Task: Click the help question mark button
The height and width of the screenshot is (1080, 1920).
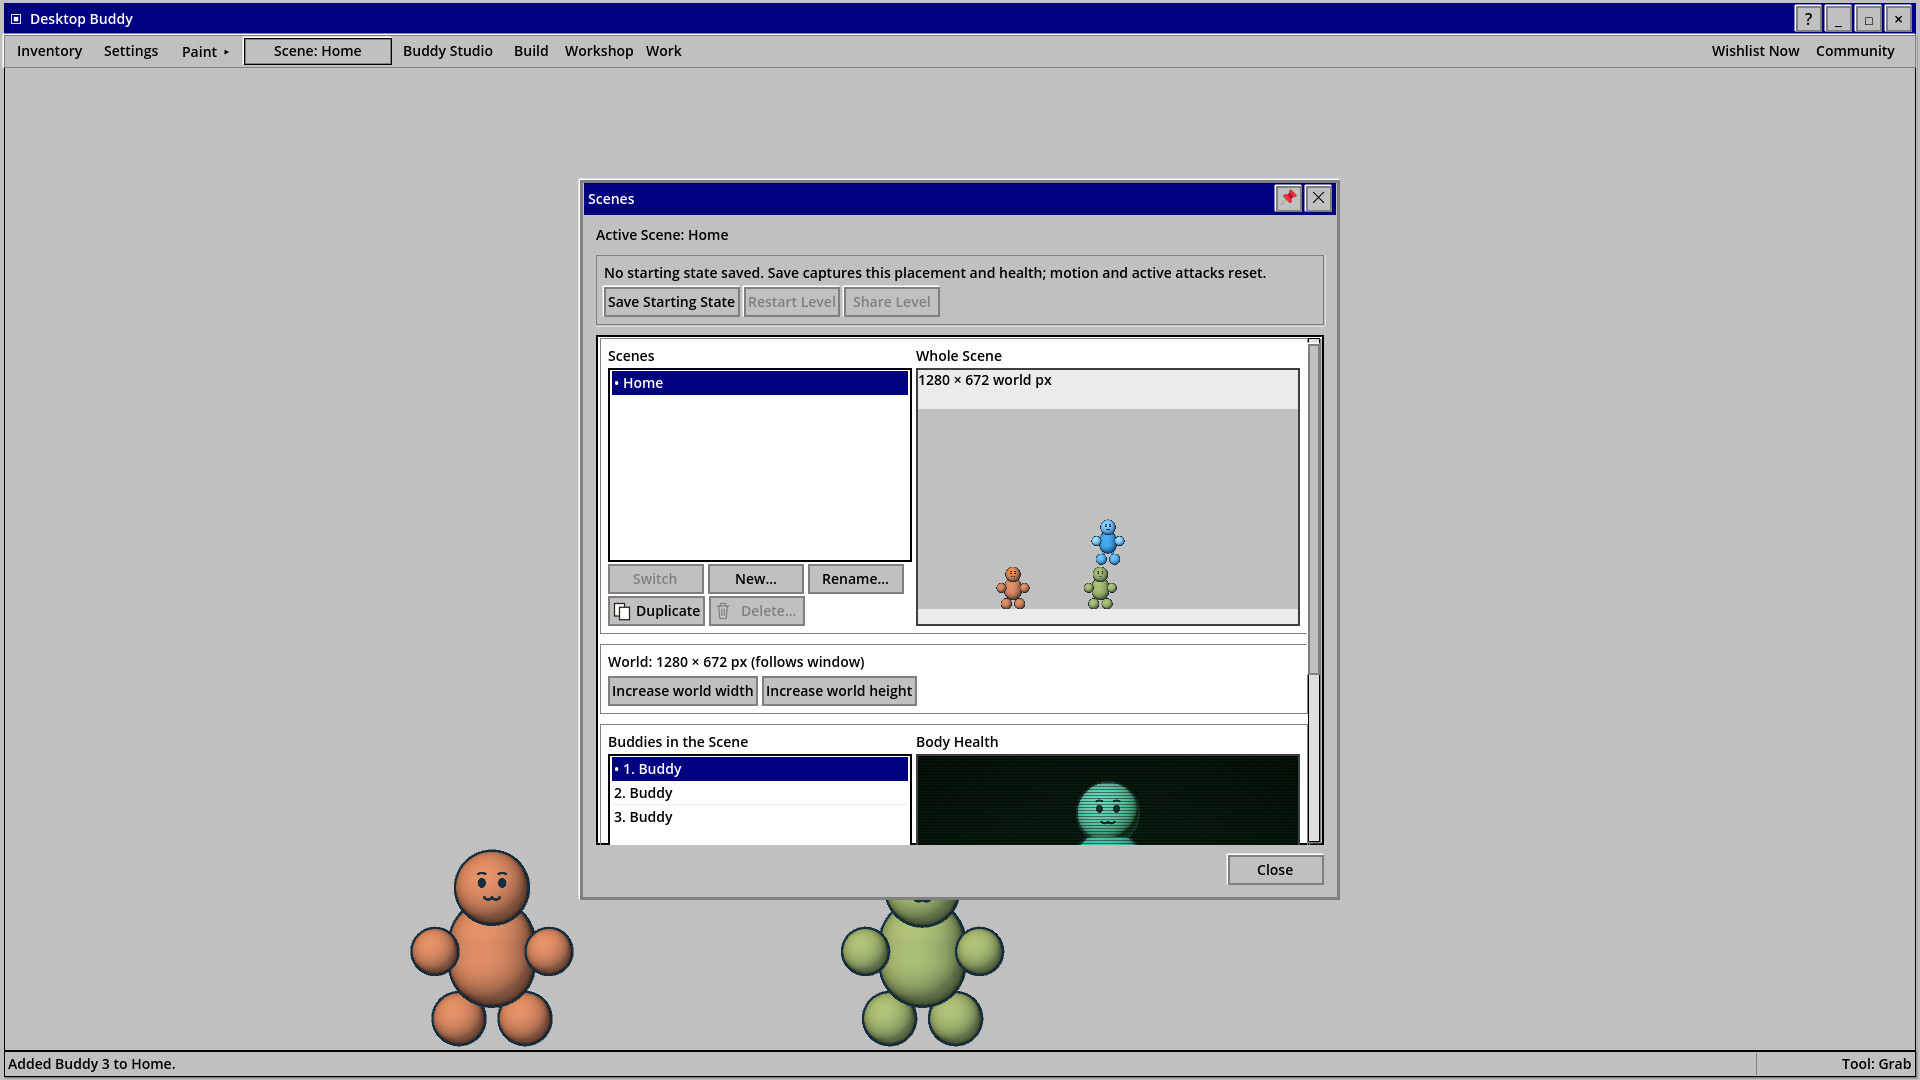Action: click(x=1808, y=19)
